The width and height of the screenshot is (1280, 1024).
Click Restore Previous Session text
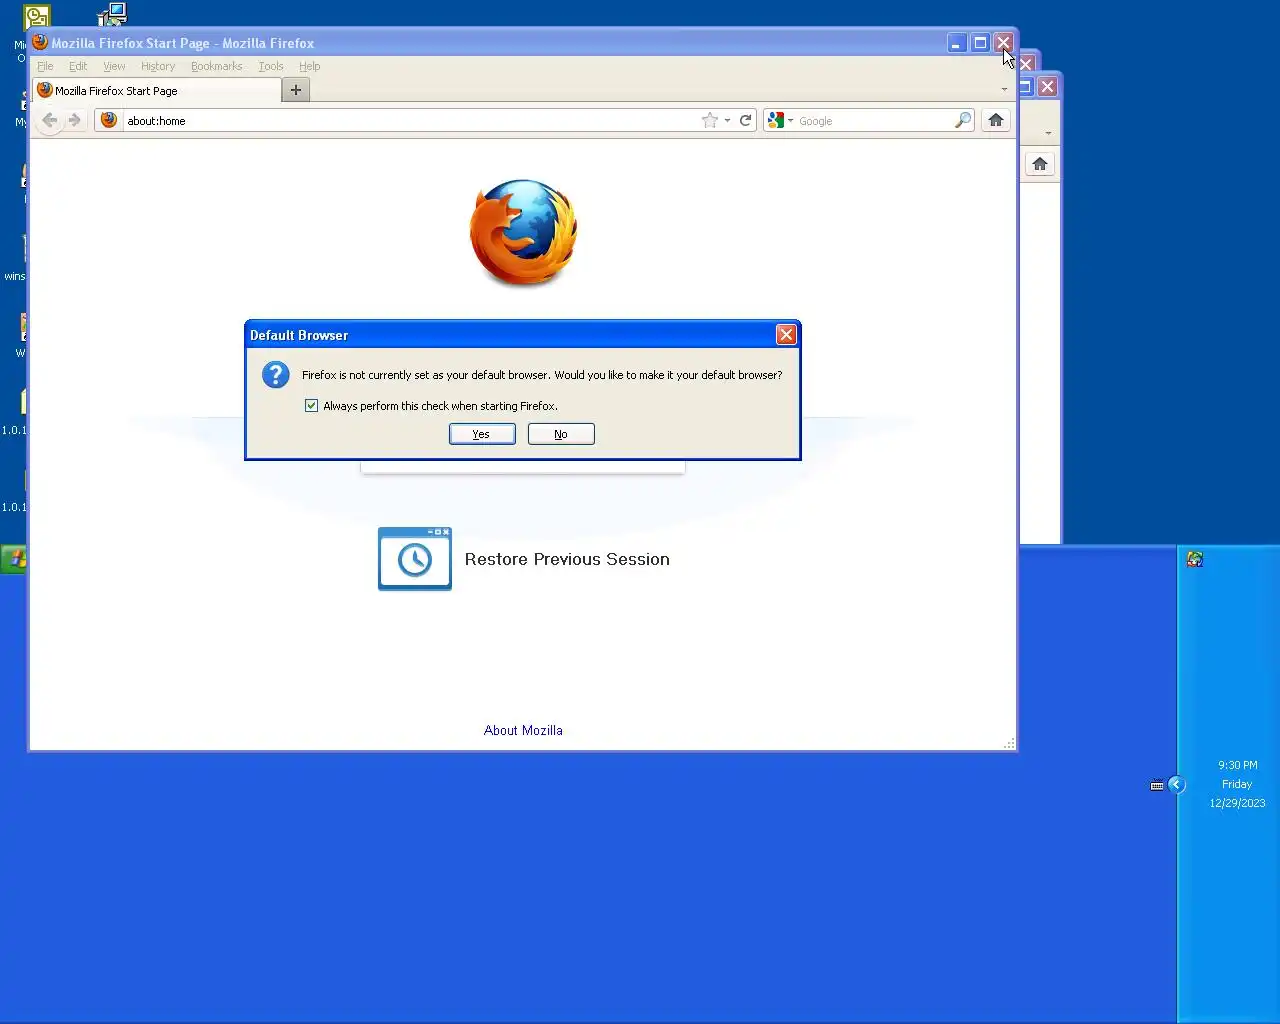[x=567, y=559]
